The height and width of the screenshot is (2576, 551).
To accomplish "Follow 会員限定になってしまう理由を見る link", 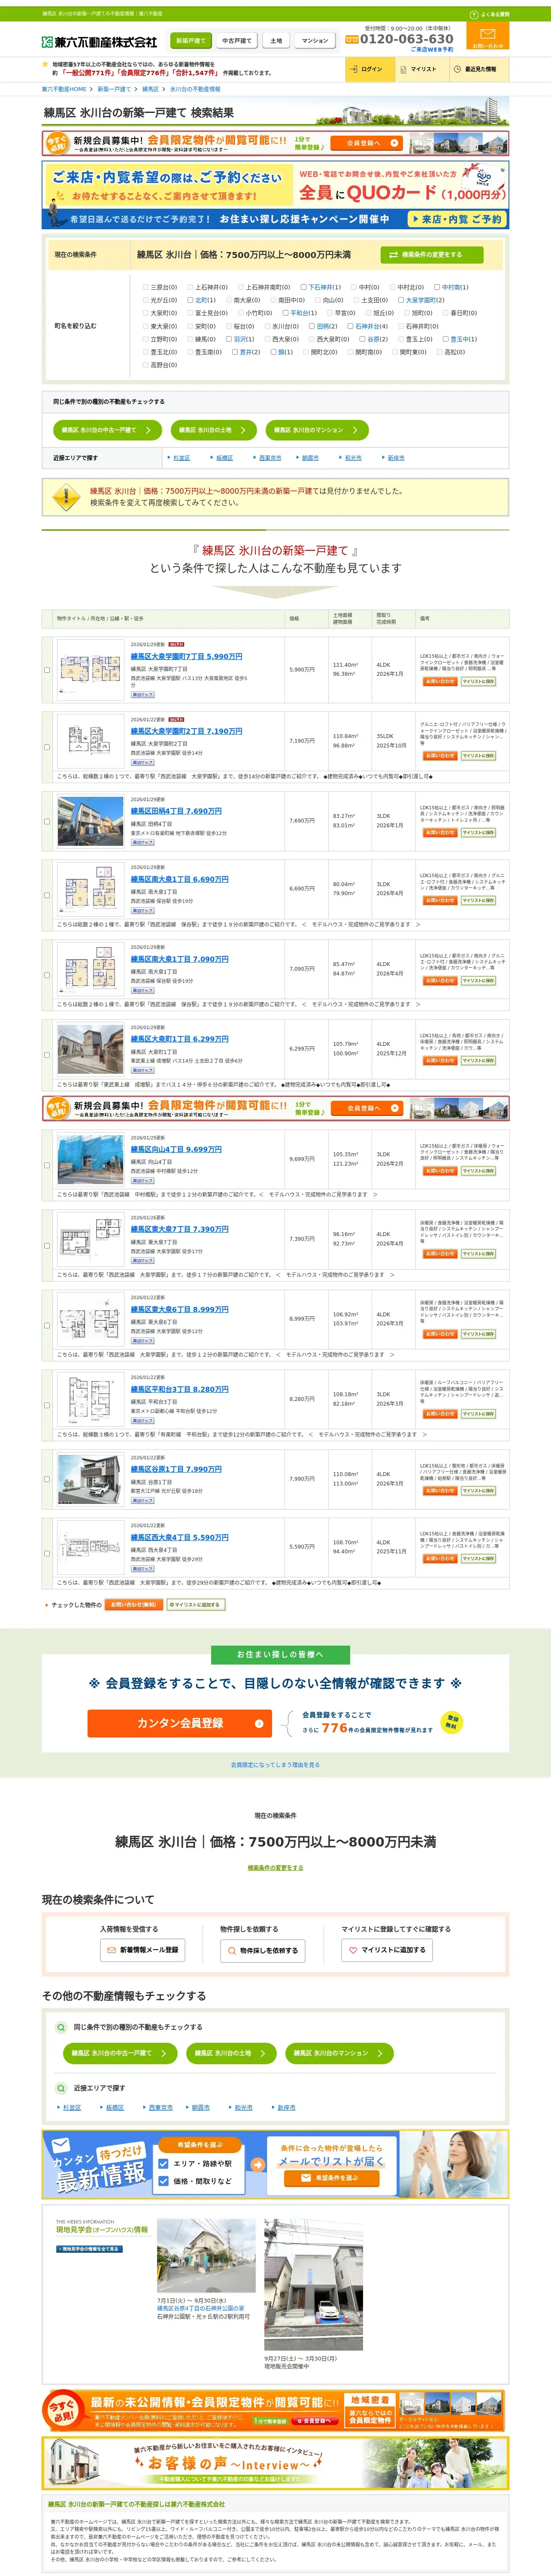I will [x=275, y=1764].
